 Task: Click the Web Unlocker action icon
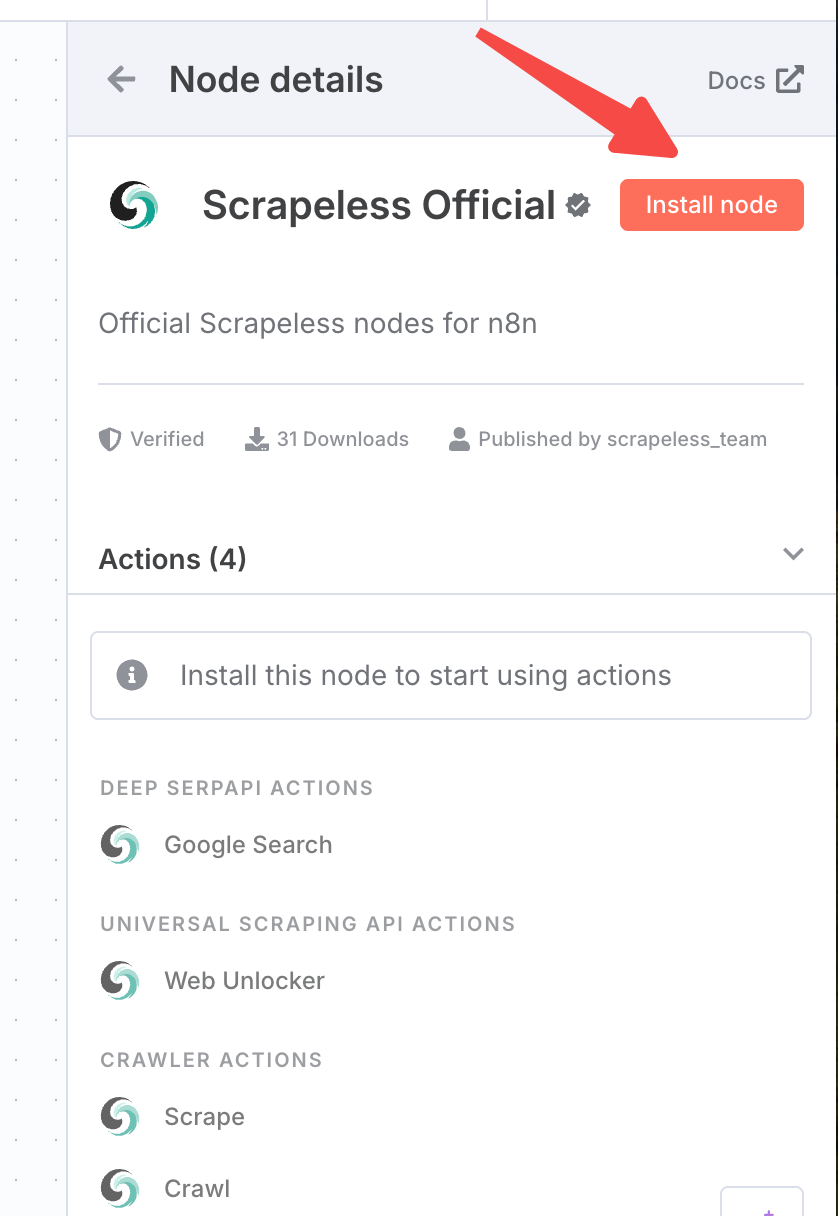coord(120,981)
